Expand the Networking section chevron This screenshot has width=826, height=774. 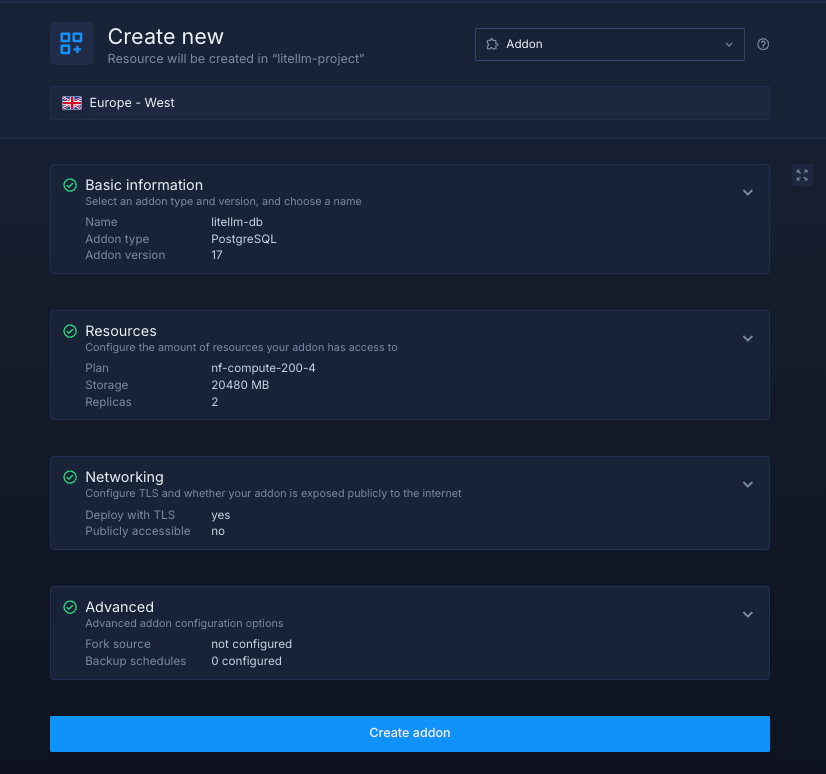[747, 484]
